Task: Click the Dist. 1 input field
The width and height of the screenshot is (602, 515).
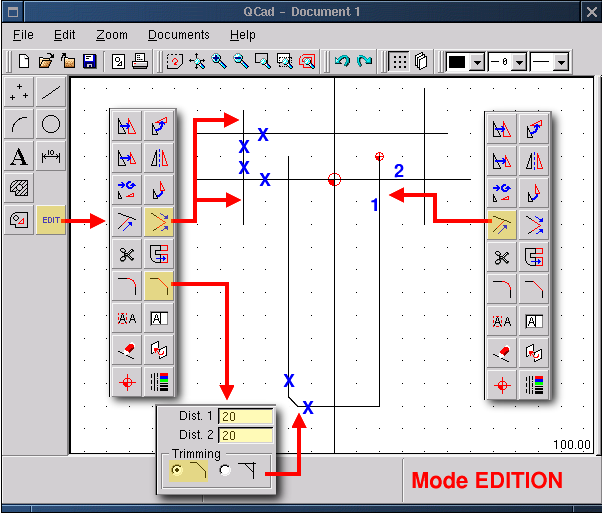Action: point(245,416)
